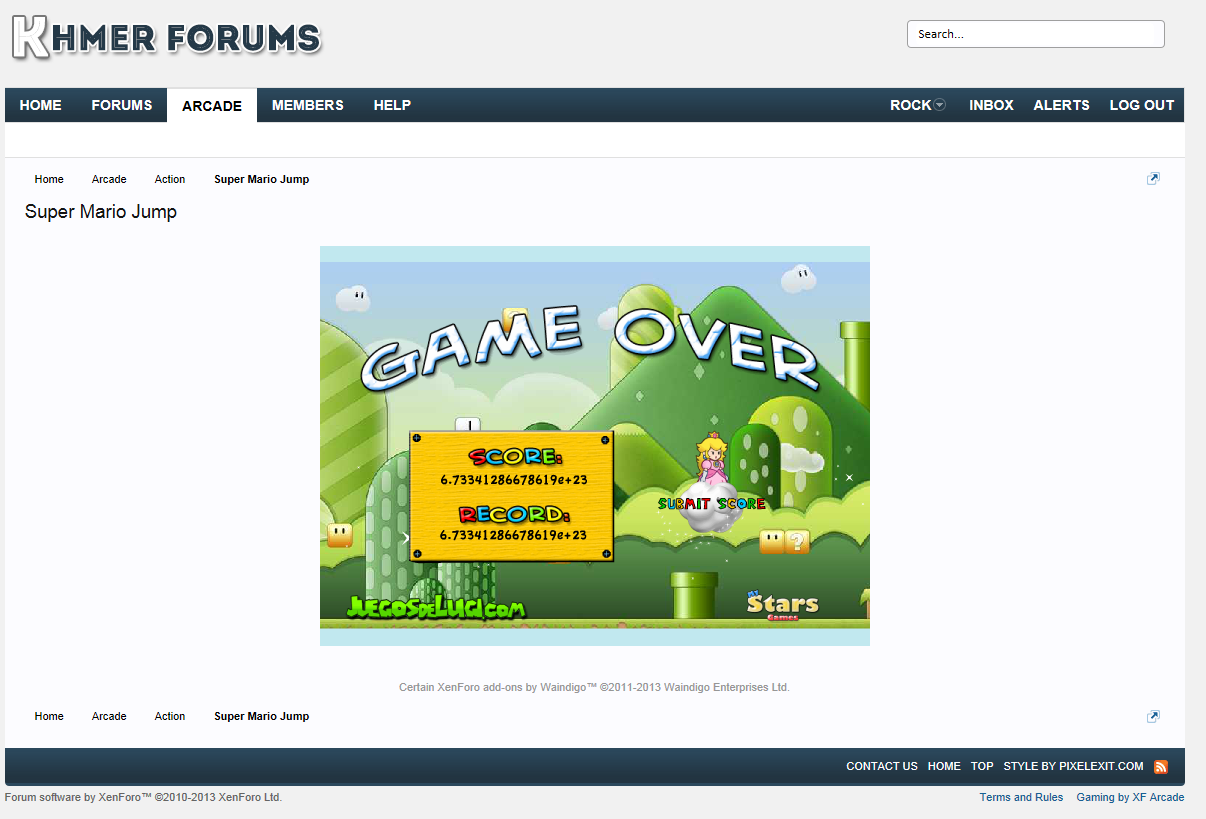Expand the ROCK account dropdown
The image size is (1206, 819).
click(x=918, y=105)
